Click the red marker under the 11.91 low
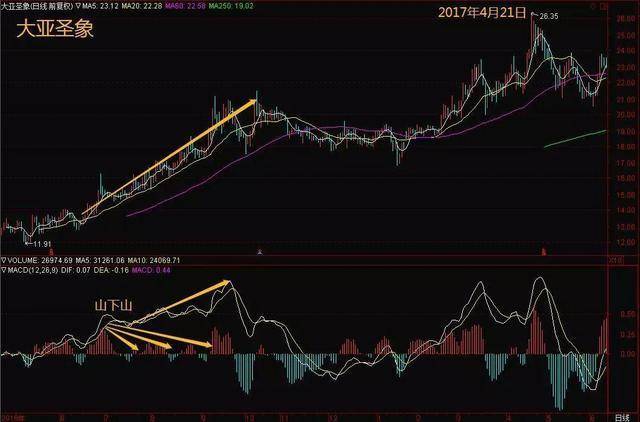The image size is (640, 422). pyautogui.click(x=51, y=251)
